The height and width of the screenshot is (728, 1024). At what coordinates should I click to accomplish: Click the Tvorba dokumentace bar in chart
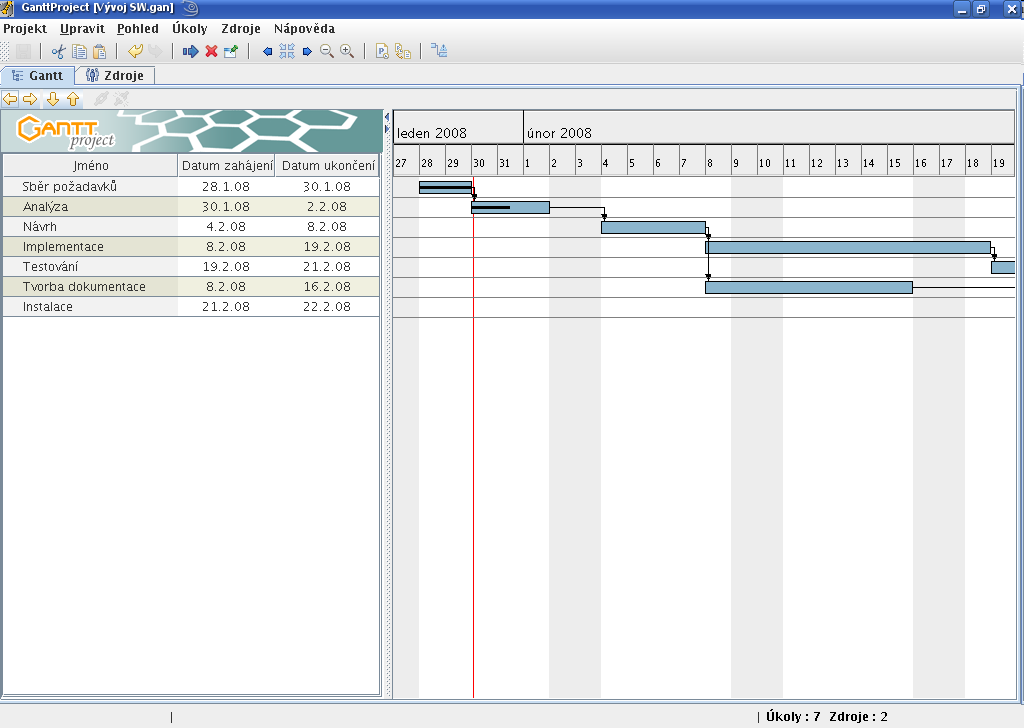click(809, 287)
